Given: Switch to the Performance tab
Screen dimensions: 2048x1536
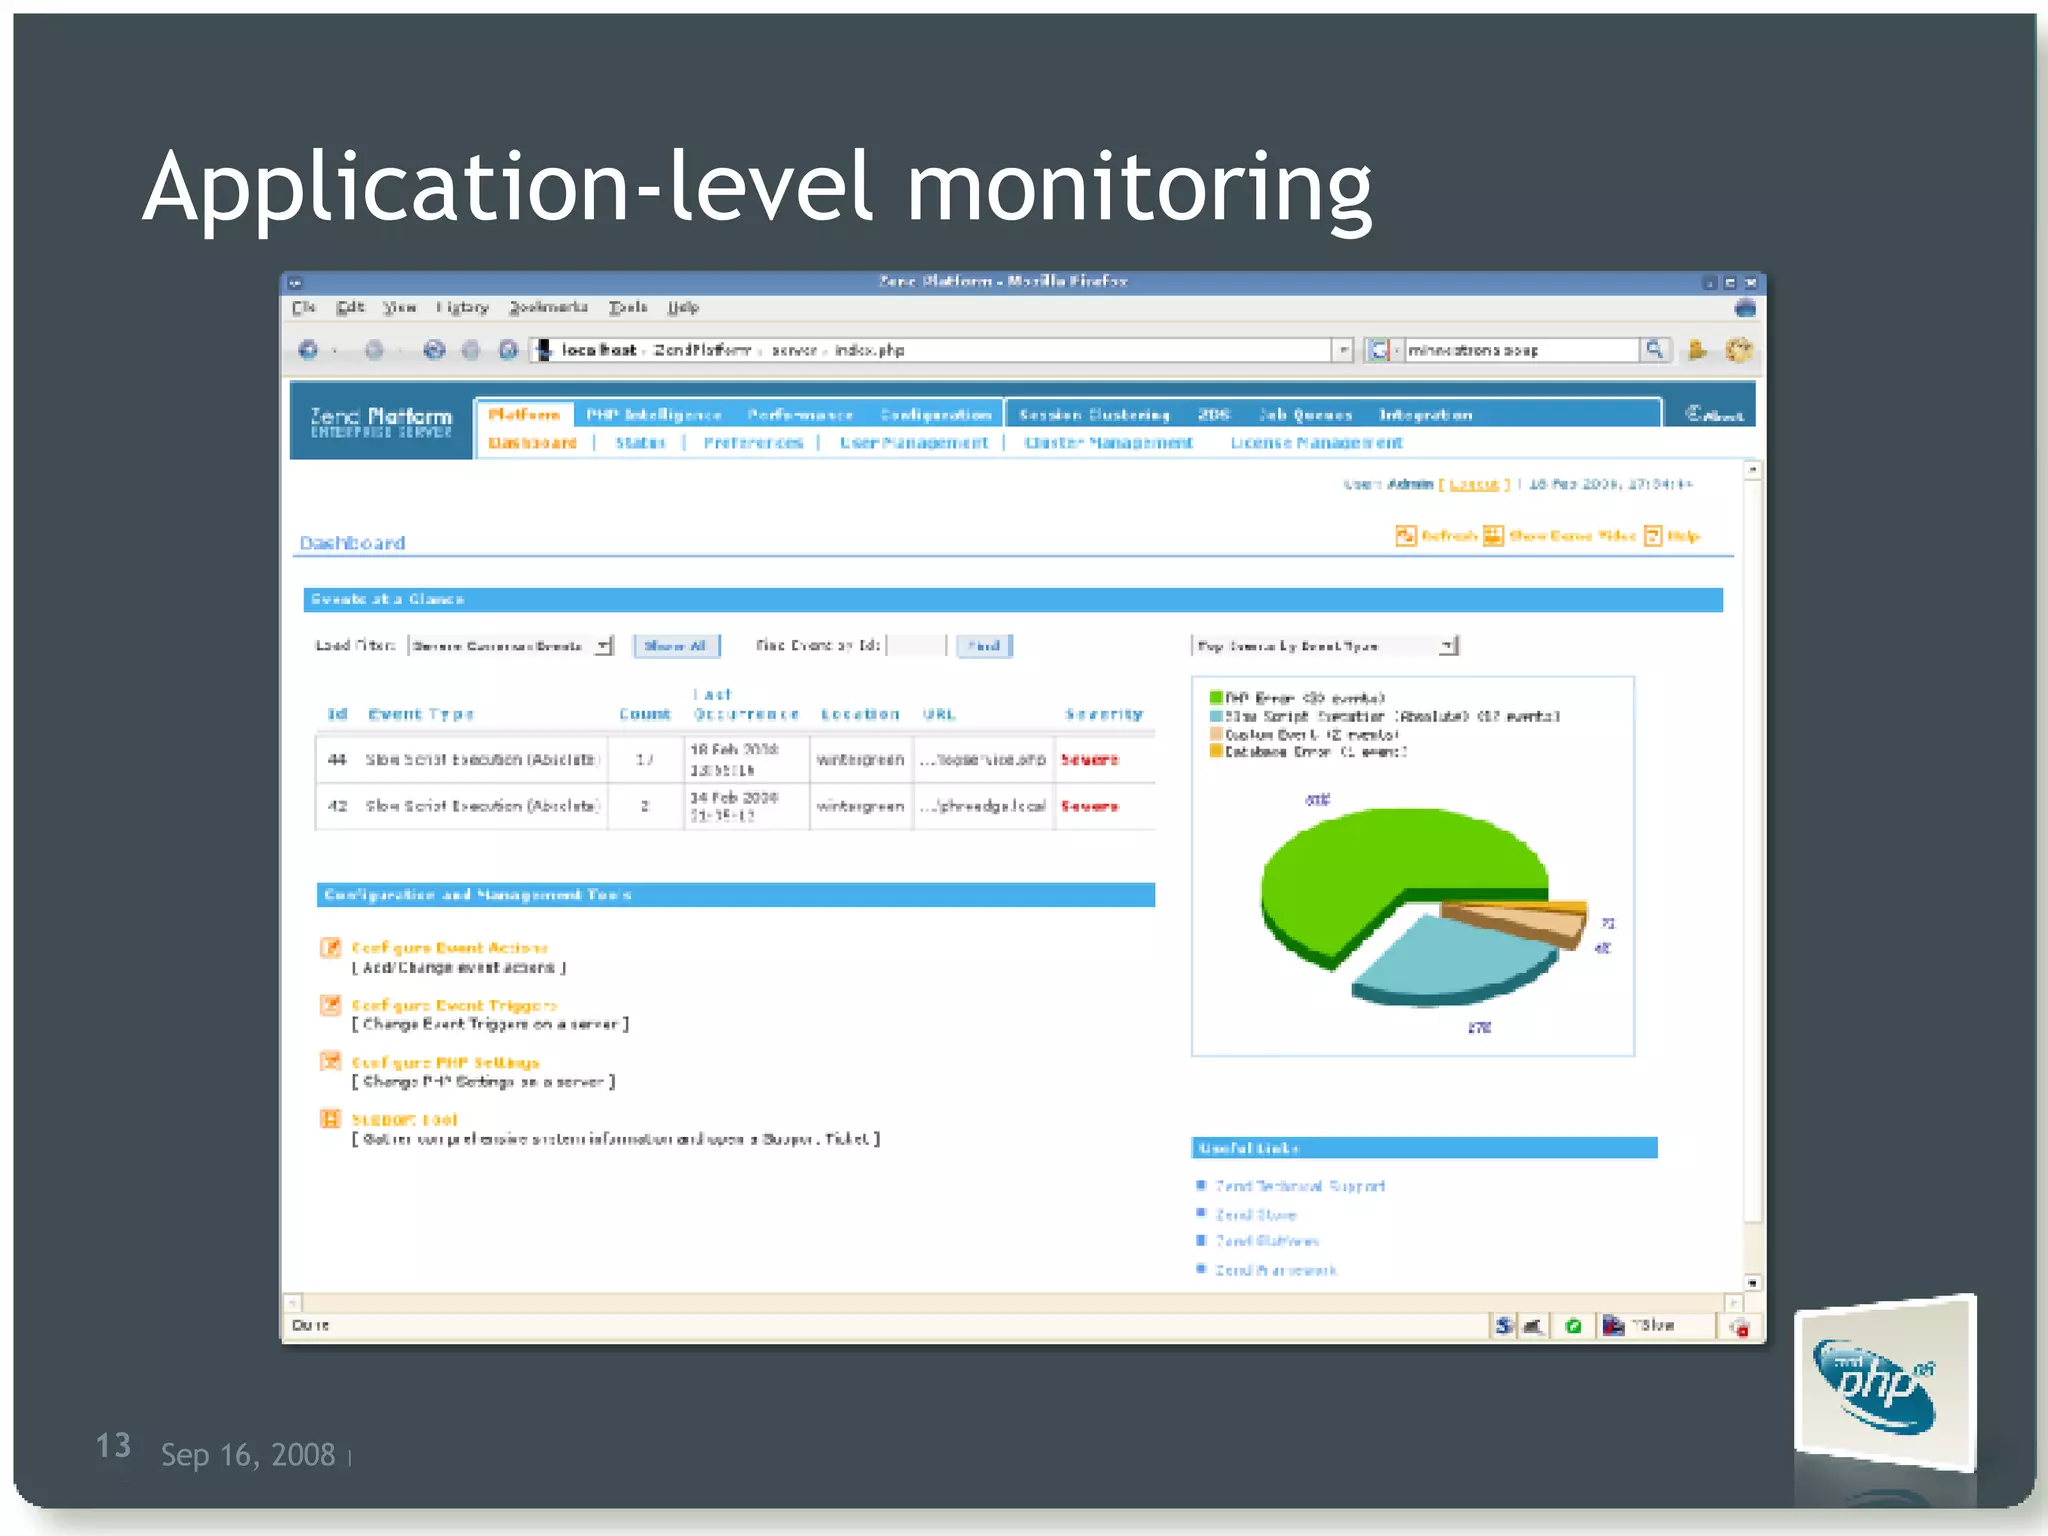Looking at the screenshot, I should pos(800,414).
